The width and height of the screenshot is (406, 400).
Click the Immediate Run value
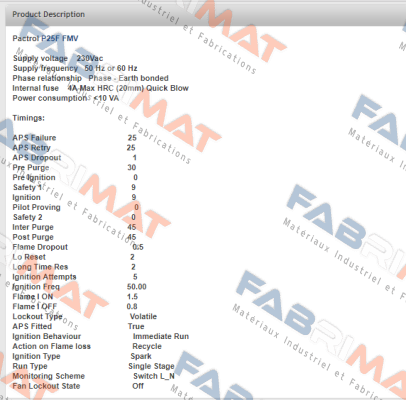(161, 336)
